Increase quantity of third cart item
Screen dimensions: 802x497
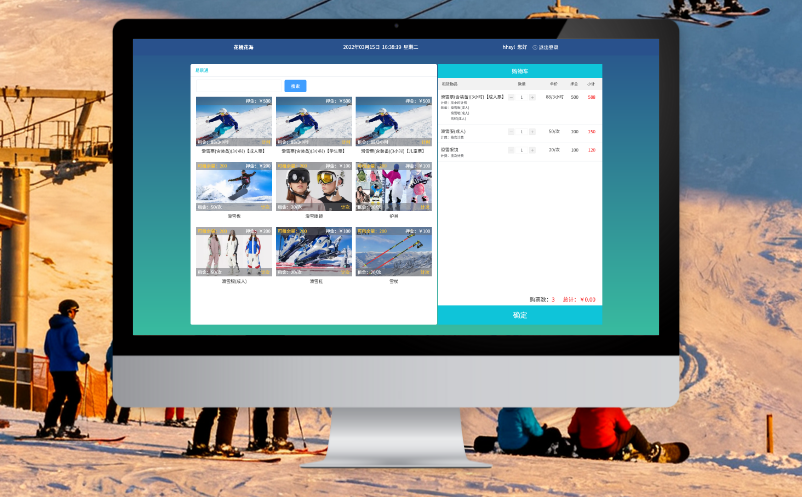pos(532,150)
